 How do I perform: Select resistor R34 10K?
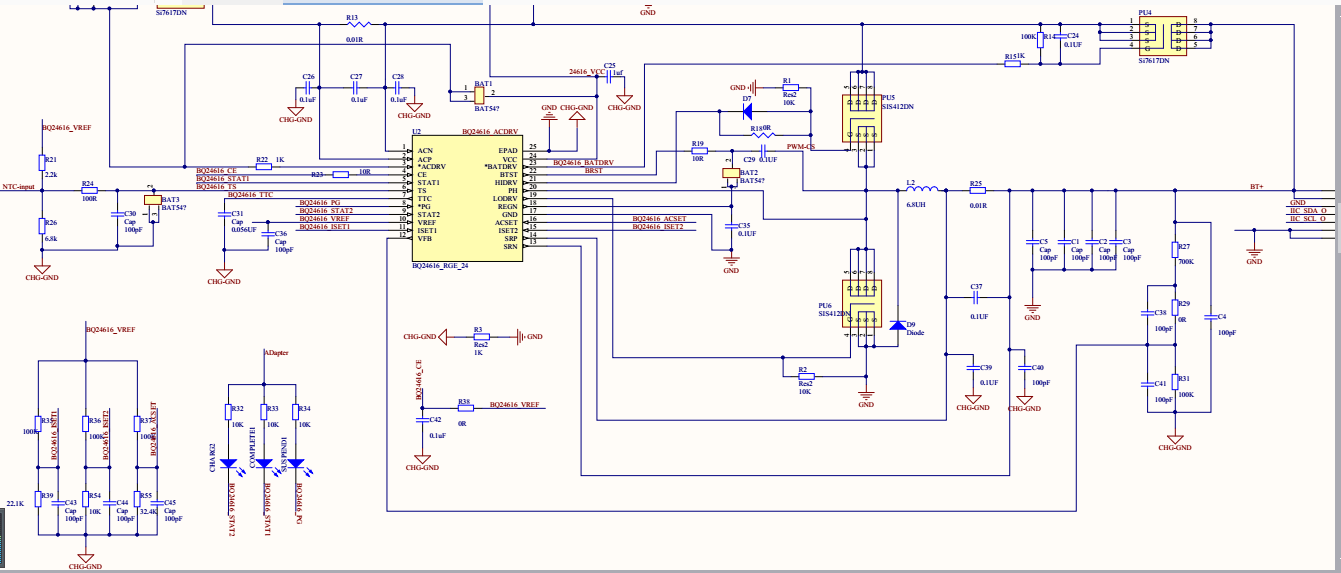(x=296, y=412)
